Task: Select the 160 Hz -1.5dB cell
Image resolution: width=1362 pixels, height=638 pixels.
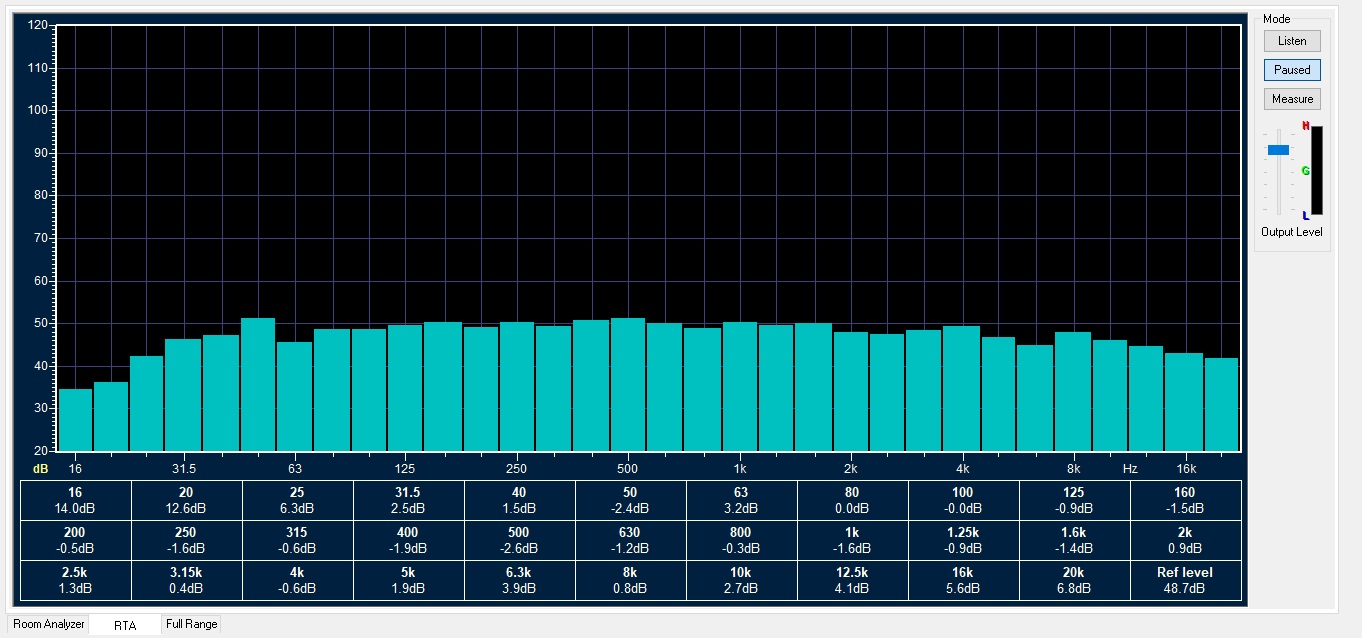Action: (1185, 500)
